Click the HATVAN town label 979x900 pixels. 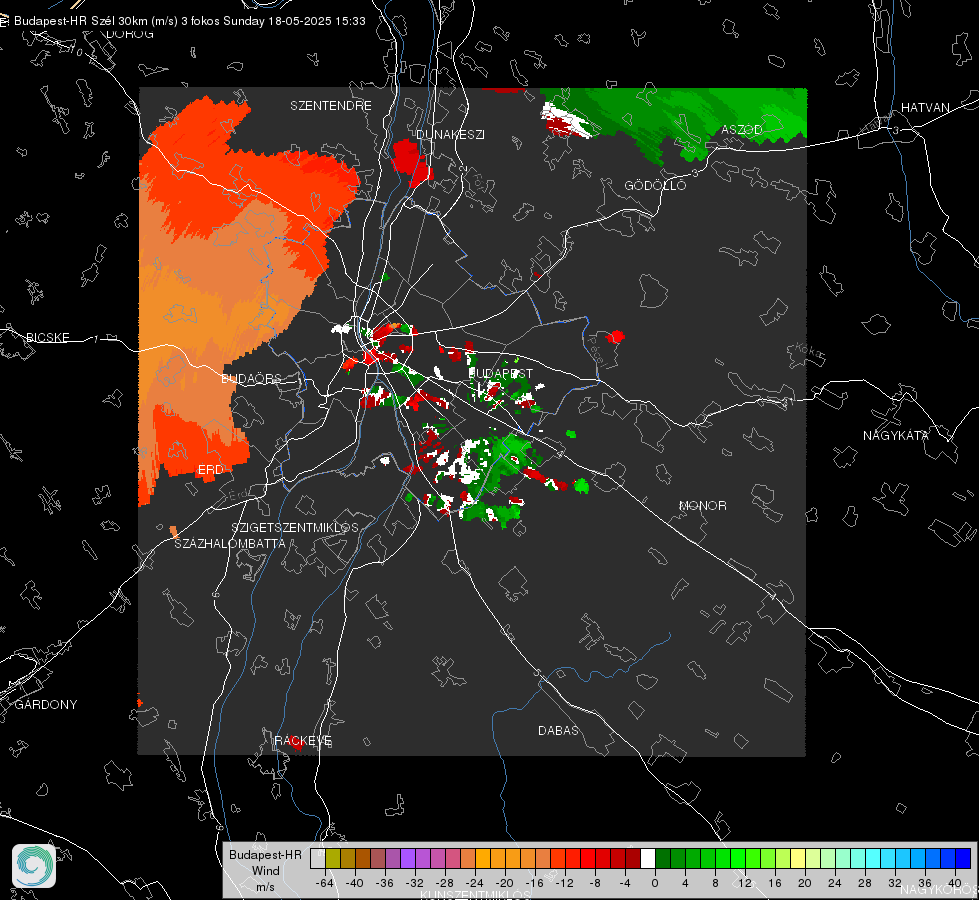point(925,107)
